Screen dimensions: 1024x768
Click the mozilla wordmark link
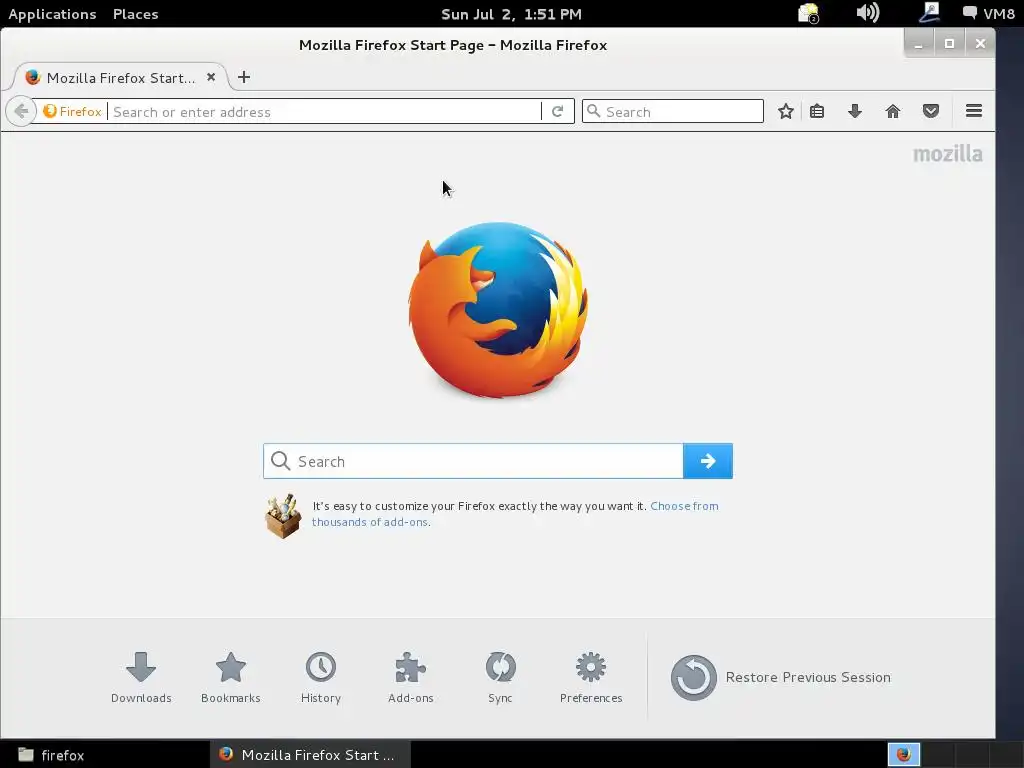coord(948,154)
